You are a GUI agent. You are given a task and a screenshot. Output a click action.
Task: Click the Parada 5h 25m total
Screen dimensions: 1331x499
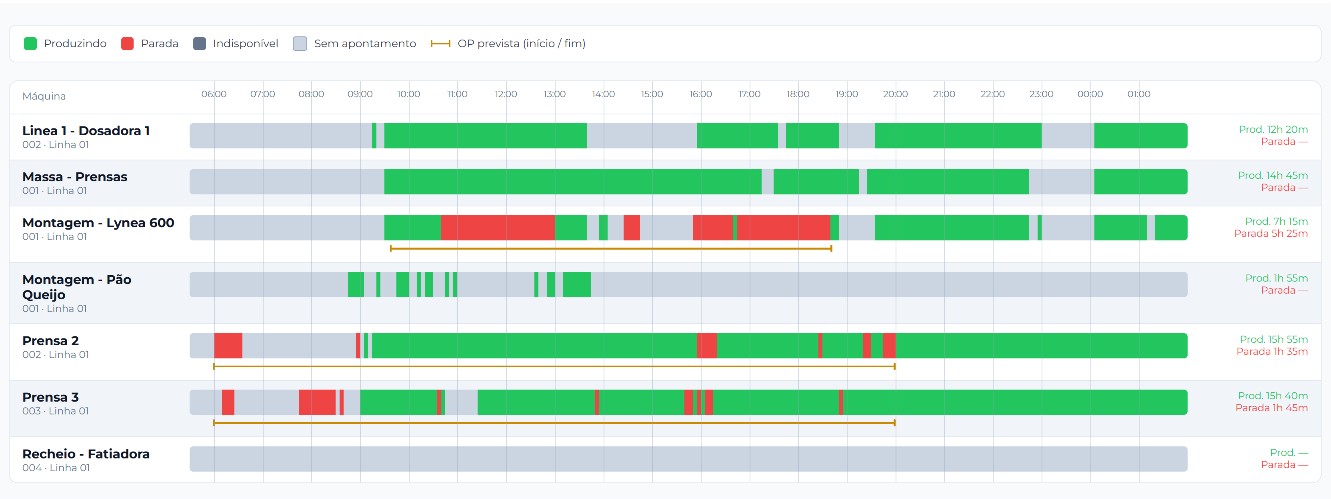pos(1269,233)
